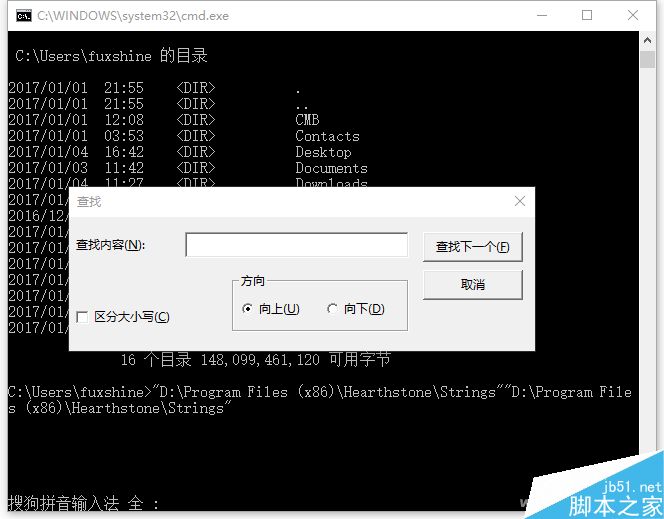Click the 取消 cancel button
This screenshot has height=519, width=664.
point(473,284)
